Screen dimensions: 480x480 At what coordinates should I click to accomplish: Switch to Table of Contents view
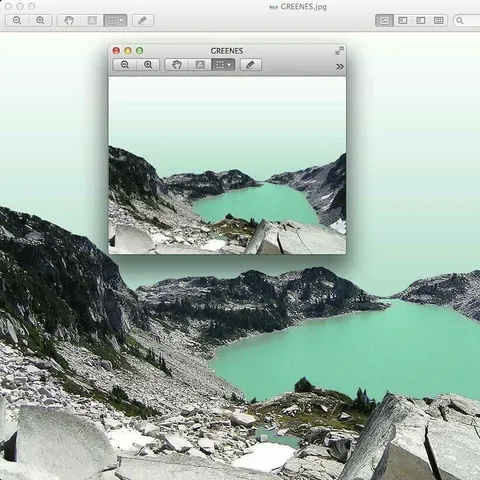(421, 20)
